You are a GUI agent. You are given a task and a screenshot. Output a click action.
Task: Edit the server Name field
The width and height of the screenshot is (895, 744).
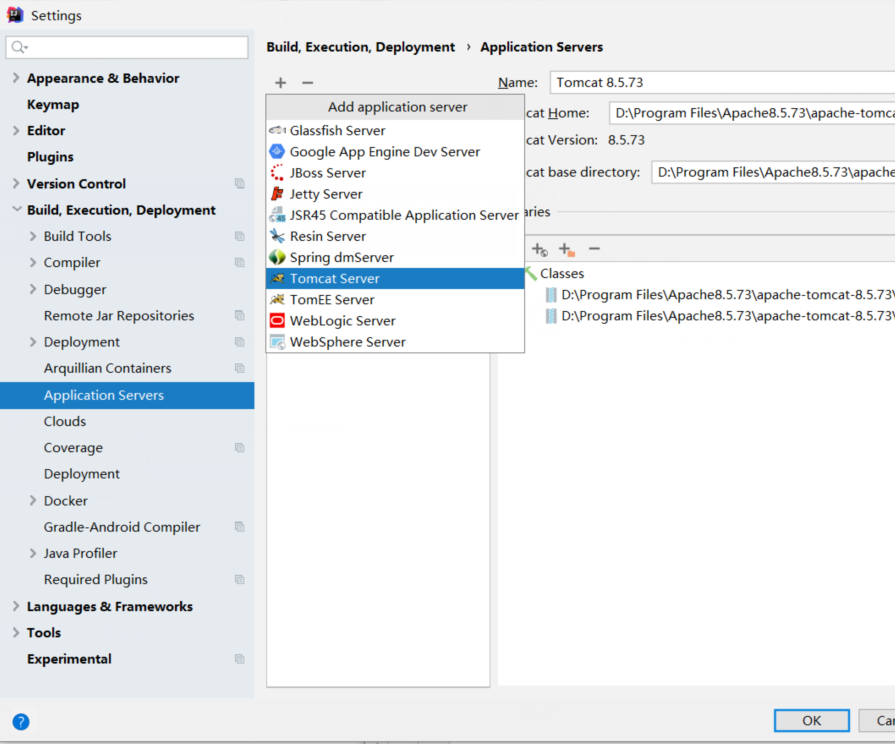pyautogui.click(x=722, y=82)
